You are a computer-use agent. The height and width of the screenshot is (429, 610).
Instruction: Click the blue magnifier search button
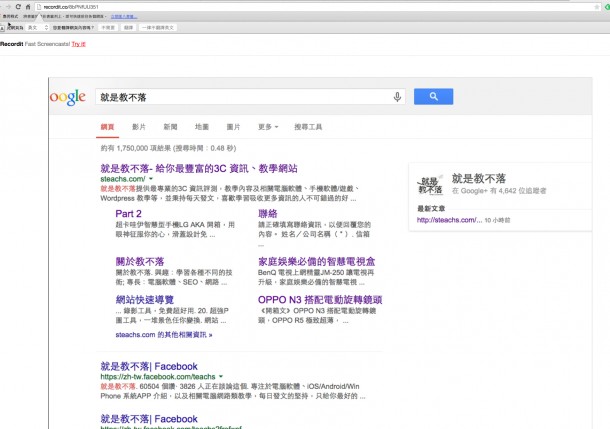tap(433, 96)
